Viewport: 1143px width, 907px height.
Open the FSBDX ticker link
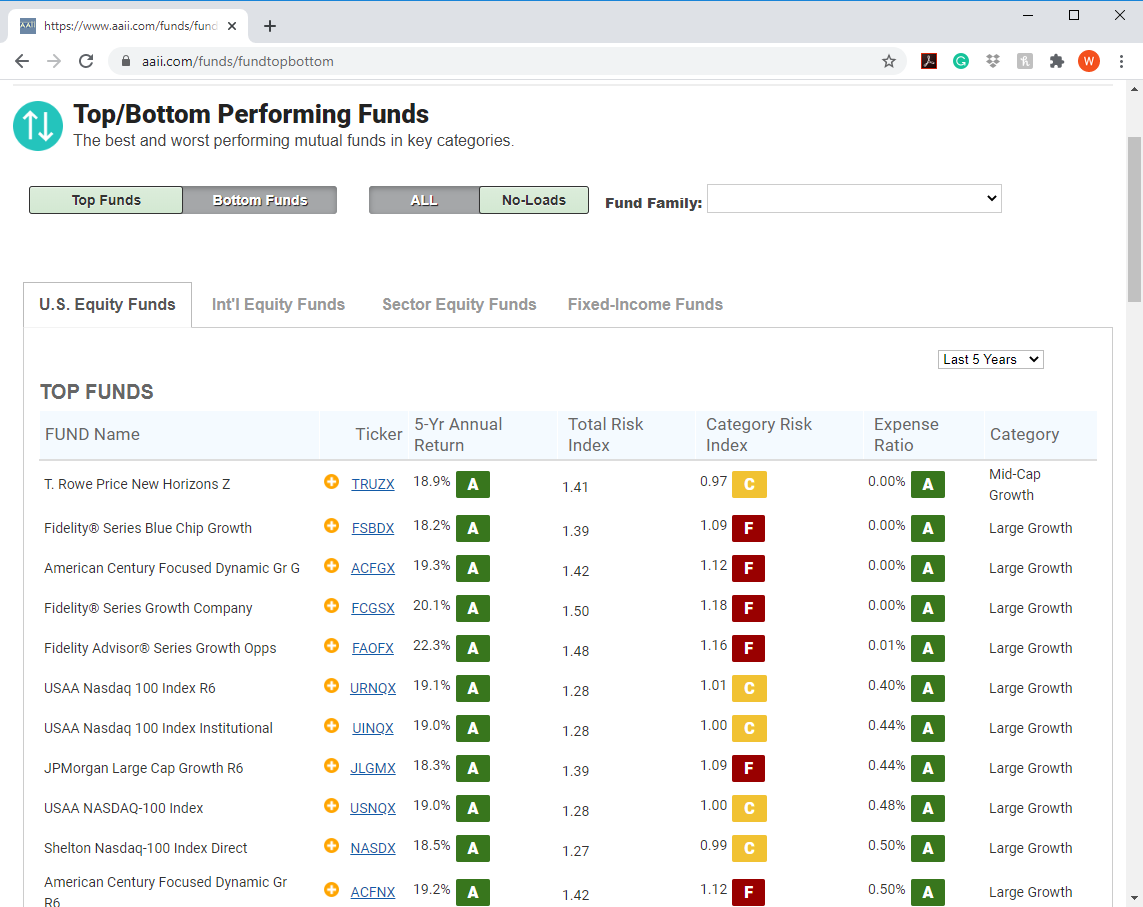pyautogui.click(x=372, y=528)
